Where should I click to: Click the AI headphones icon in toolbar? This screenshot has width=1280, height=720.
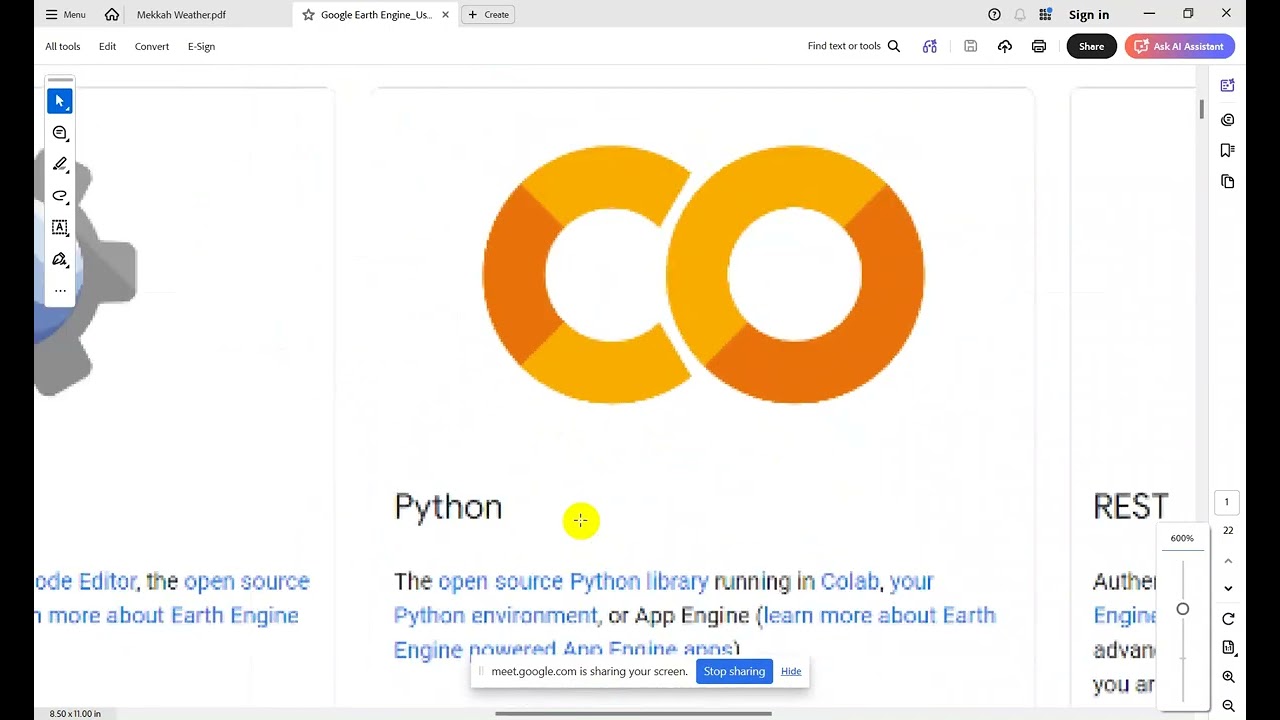pyautogui.click(x=930, y=46)
